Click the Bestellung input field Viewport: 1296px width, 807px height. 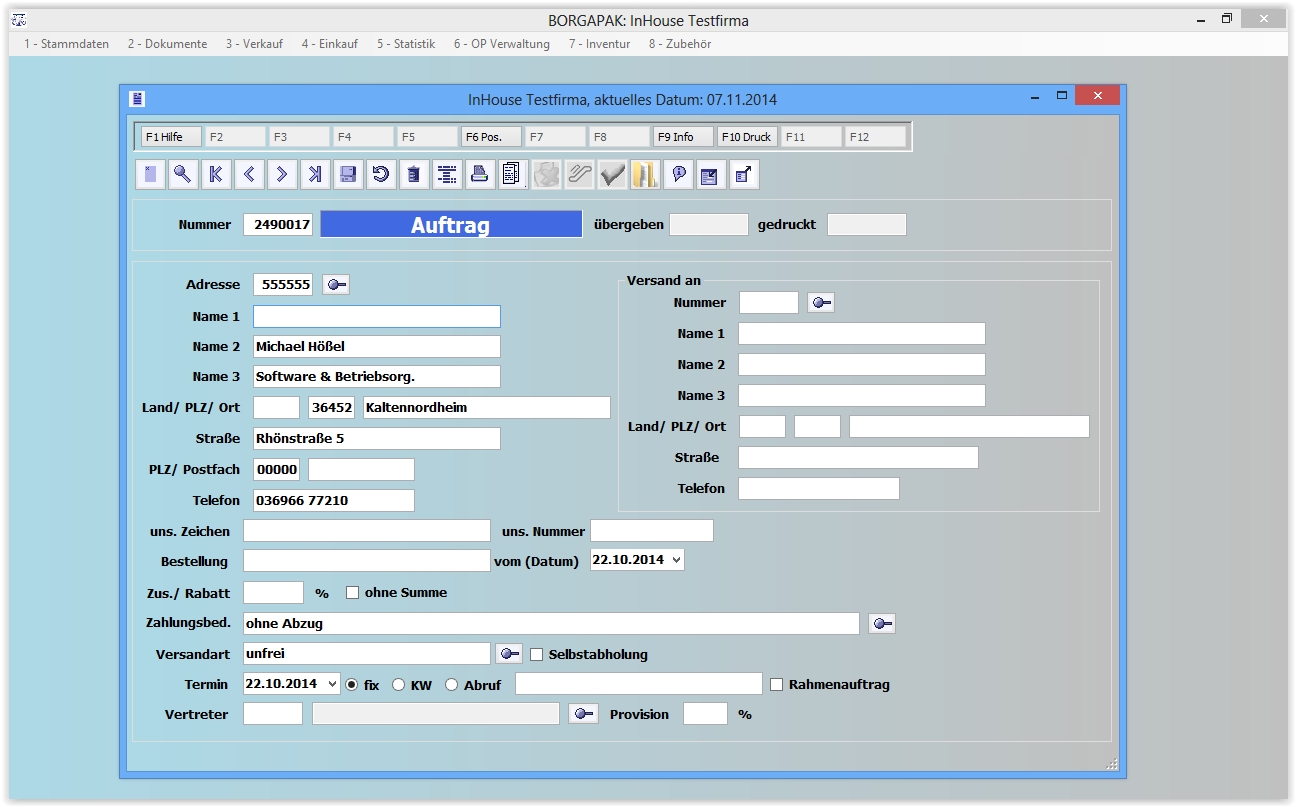click(x=367, y=561)
